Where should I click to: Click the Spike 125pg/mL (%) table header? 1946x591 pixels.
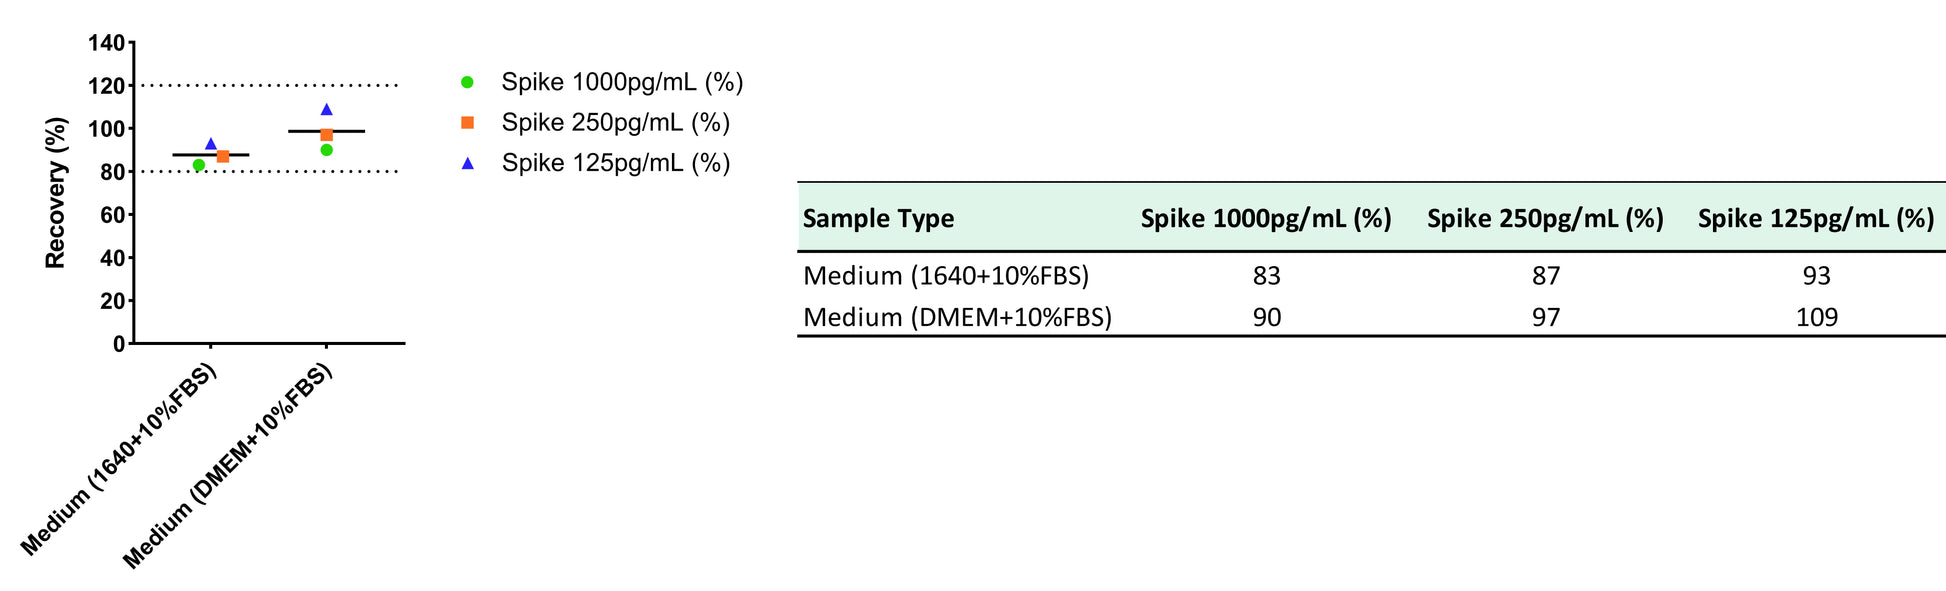pyautogui.click(x=1816, y=218)
